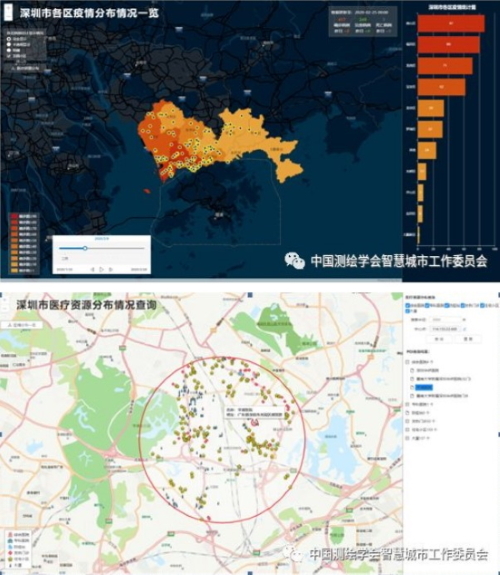
Task: Click the play button under the timeline
Action: pos(102,270)
